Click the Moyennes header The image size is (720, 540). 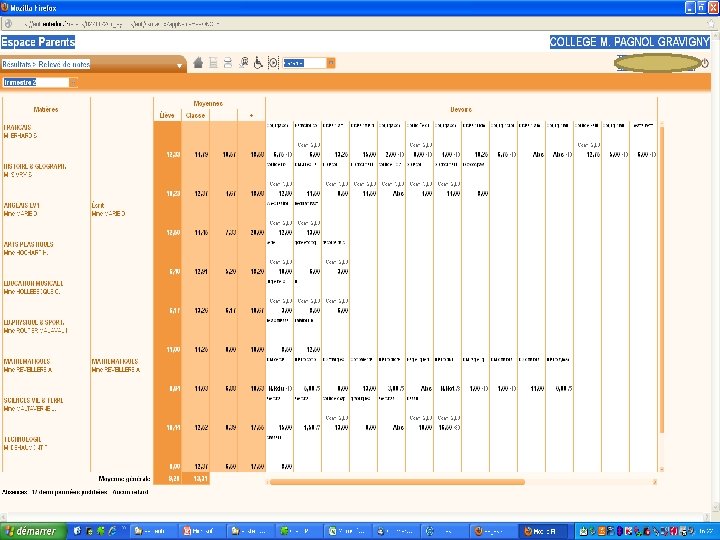[x=208, y=103]
